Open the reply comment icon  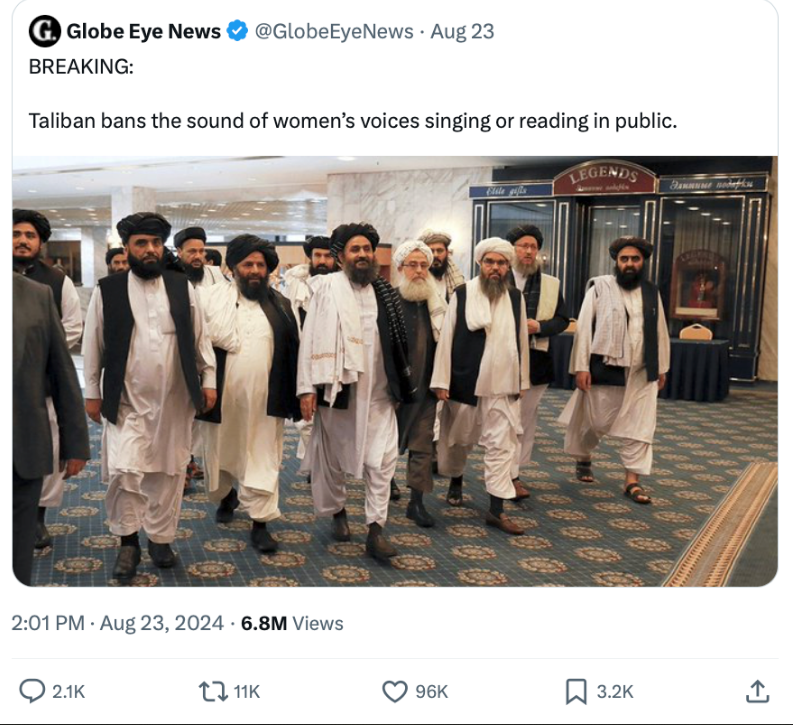32,691
